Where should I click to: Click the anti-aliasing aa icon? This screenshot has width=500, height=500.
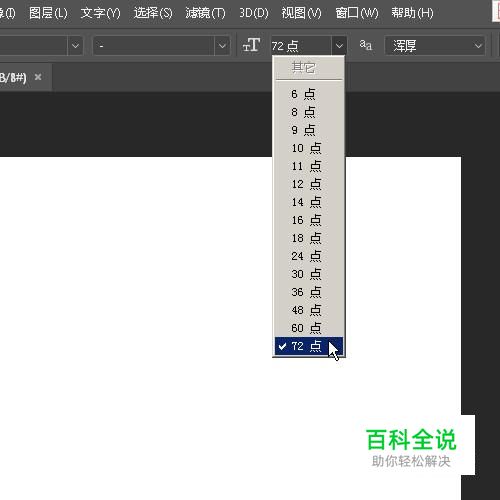pyautogui.click(x=366, y=45)
